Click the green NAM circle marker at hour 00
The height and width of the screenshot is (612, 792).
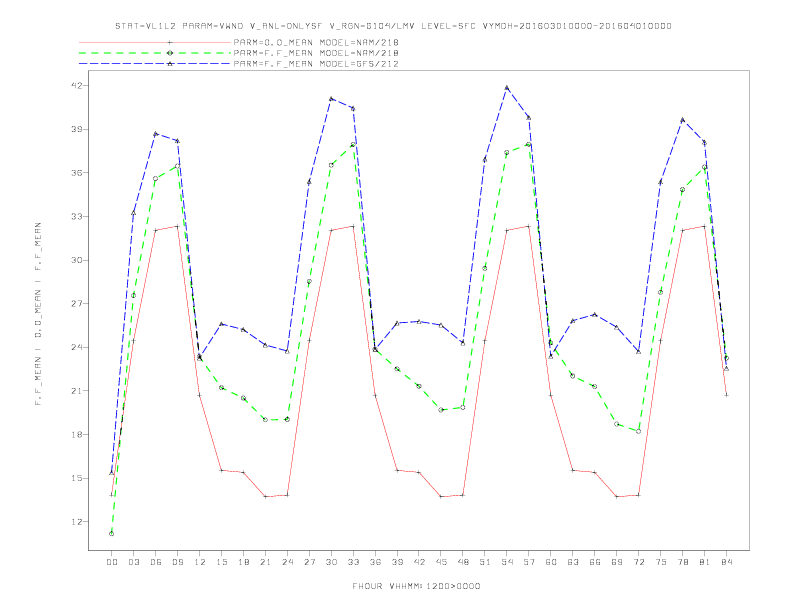112,534
